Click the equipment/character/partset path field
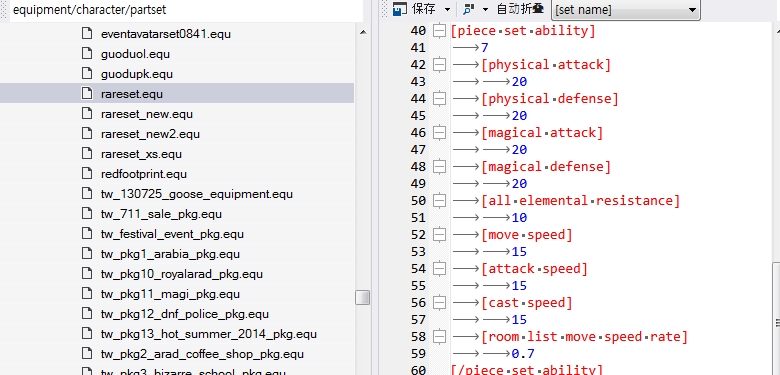 (187, 10)
